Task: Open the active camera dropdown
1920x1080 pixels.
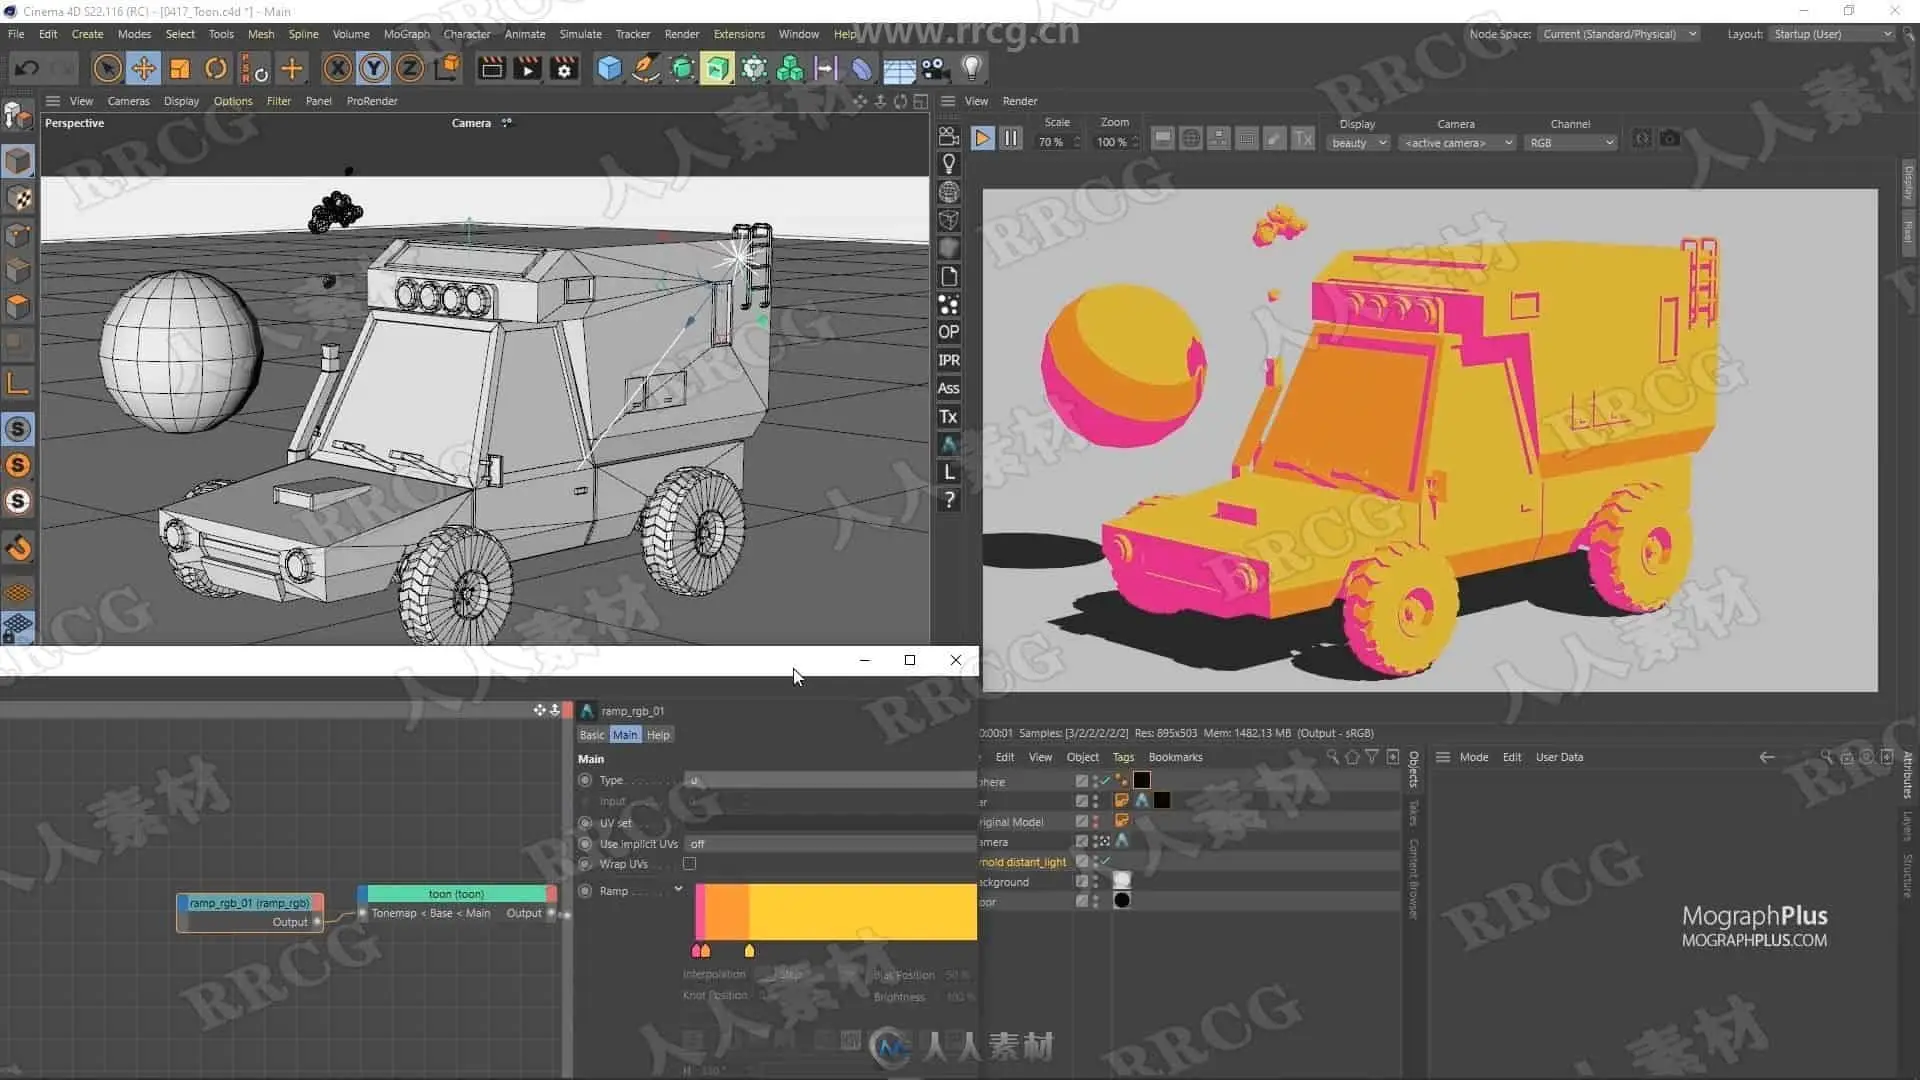Action: point(1456,143)
